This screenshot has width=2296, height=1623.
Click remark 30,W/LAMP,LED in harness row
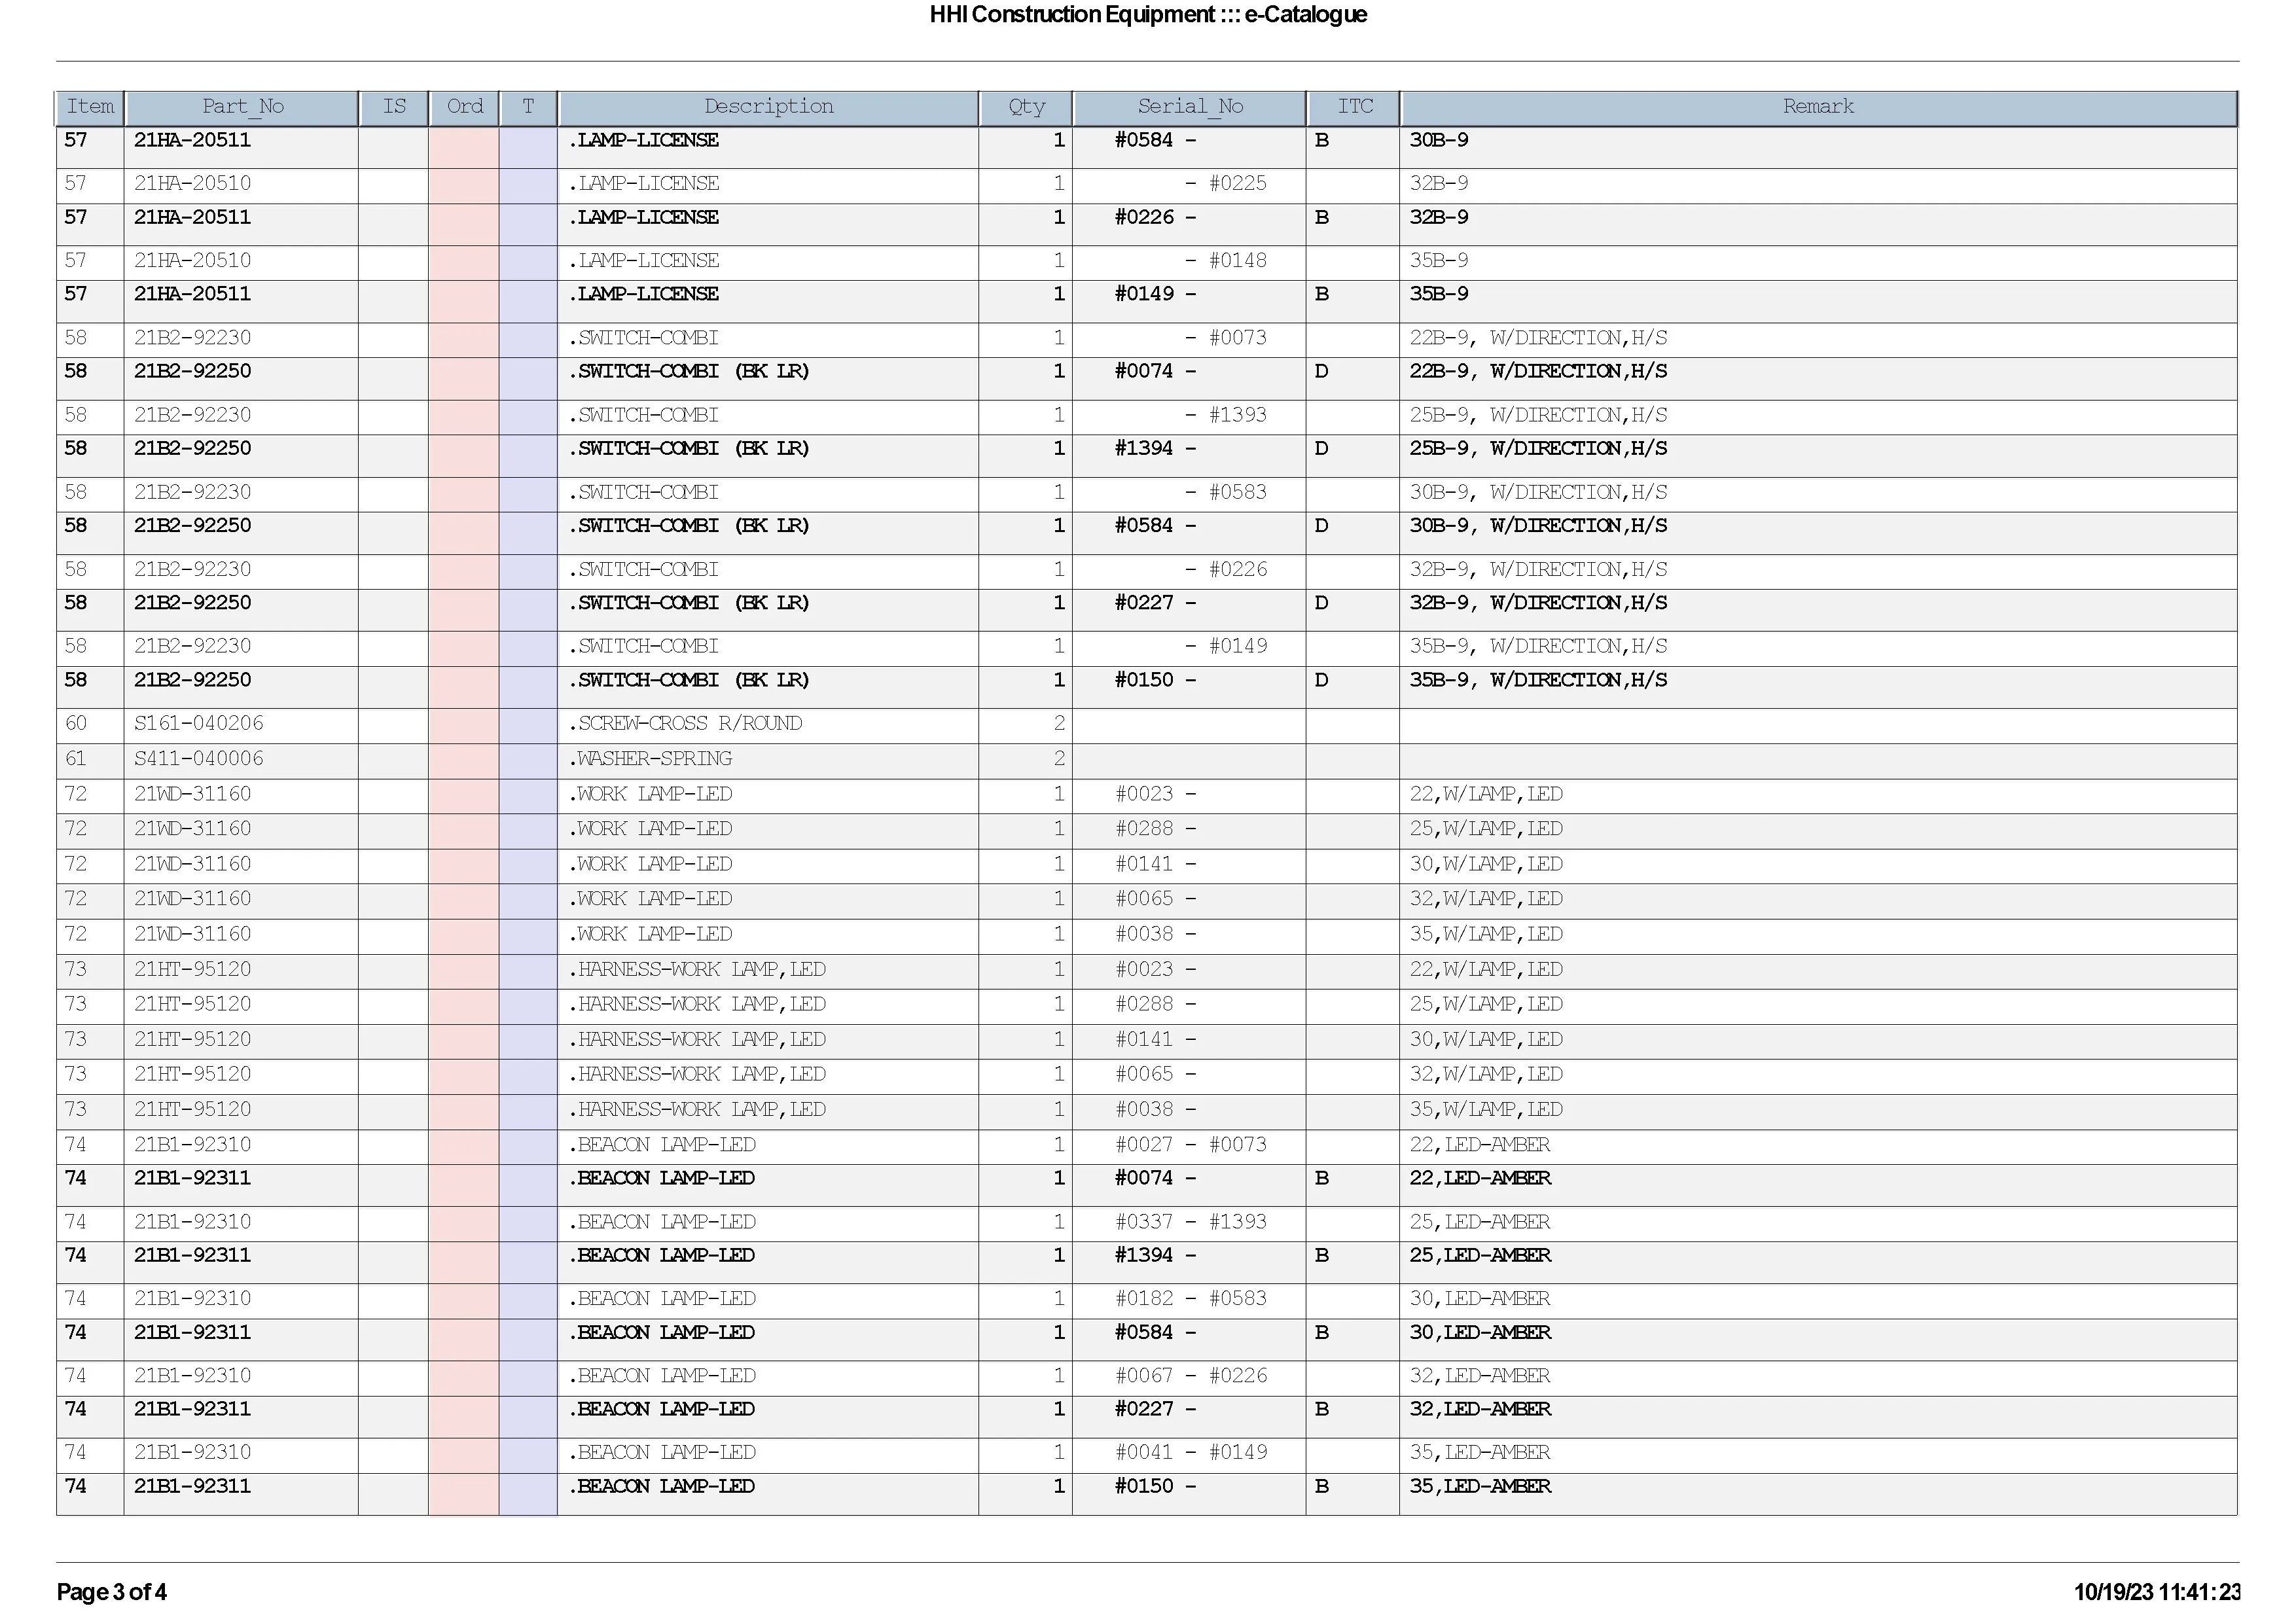1486,1040
